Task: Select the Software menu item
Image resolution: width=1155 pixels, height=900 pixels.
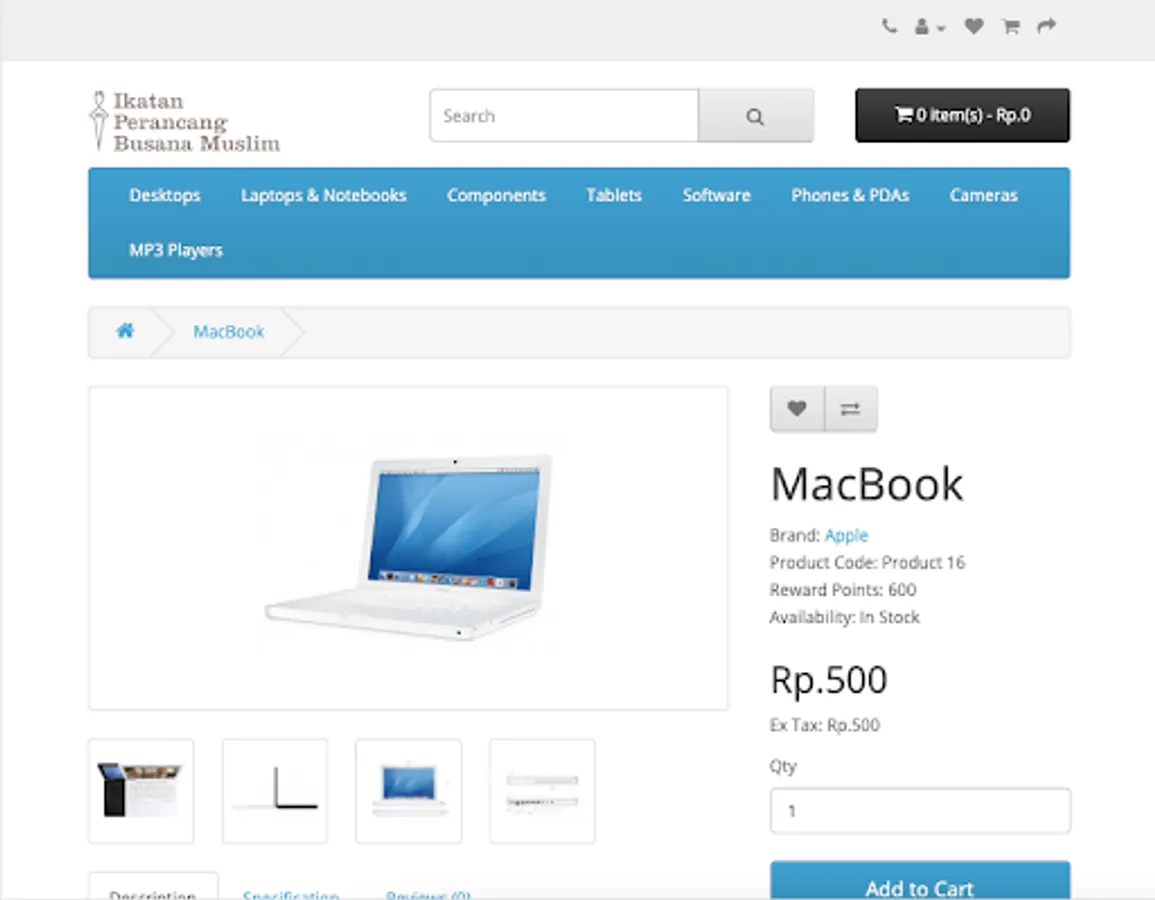Action: pos(716,195)
